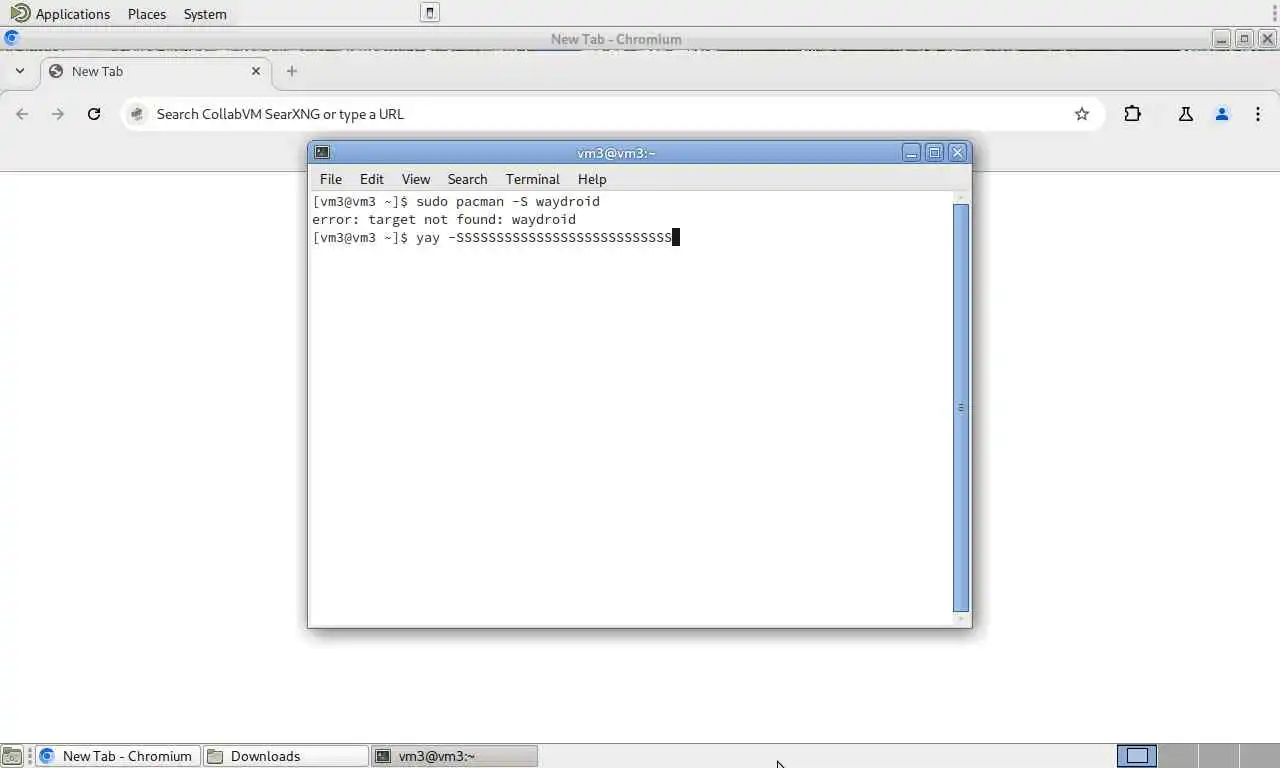The image size is (1280, 768).
Task: Open the Chromium labs flask icon
Action: (1186, 114)
